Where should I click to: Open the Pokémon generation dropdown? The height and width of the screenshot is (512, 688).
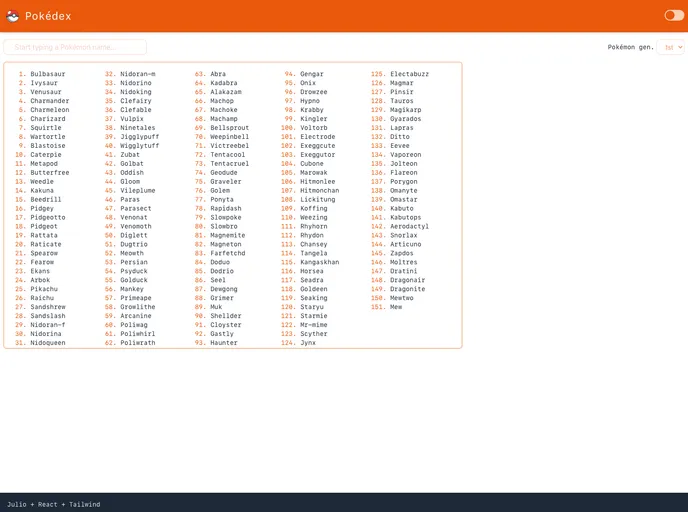point(673,47)
